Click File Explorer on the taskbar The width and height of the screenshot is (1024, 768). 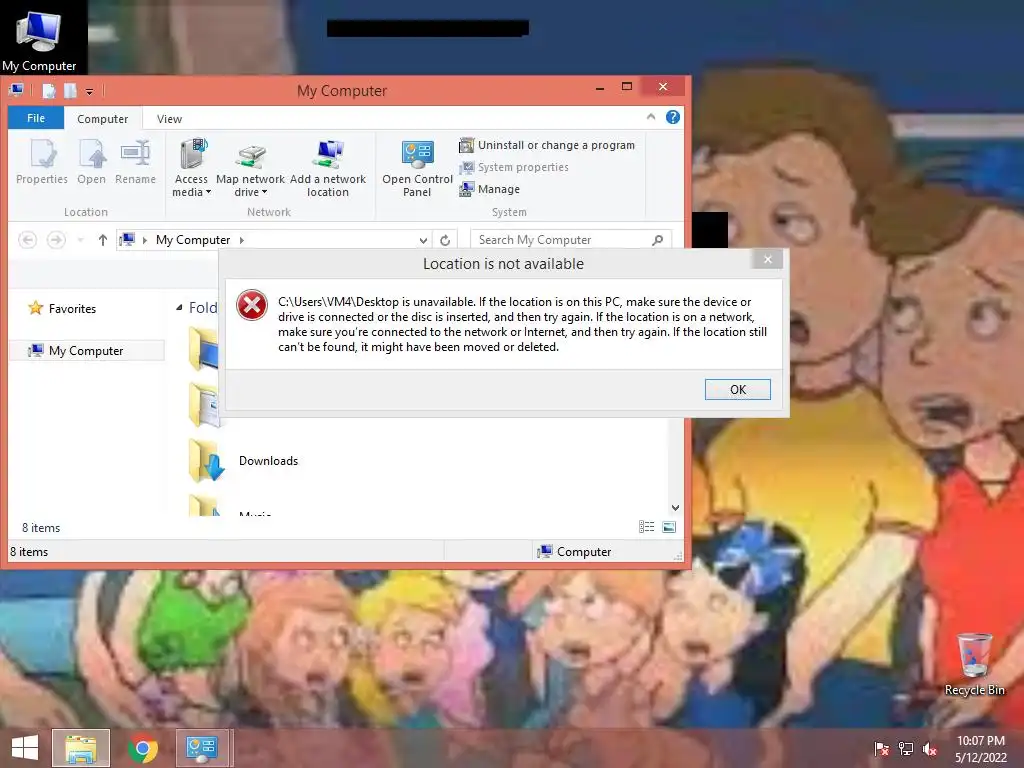pyautogui.click(x=81, y=748)
